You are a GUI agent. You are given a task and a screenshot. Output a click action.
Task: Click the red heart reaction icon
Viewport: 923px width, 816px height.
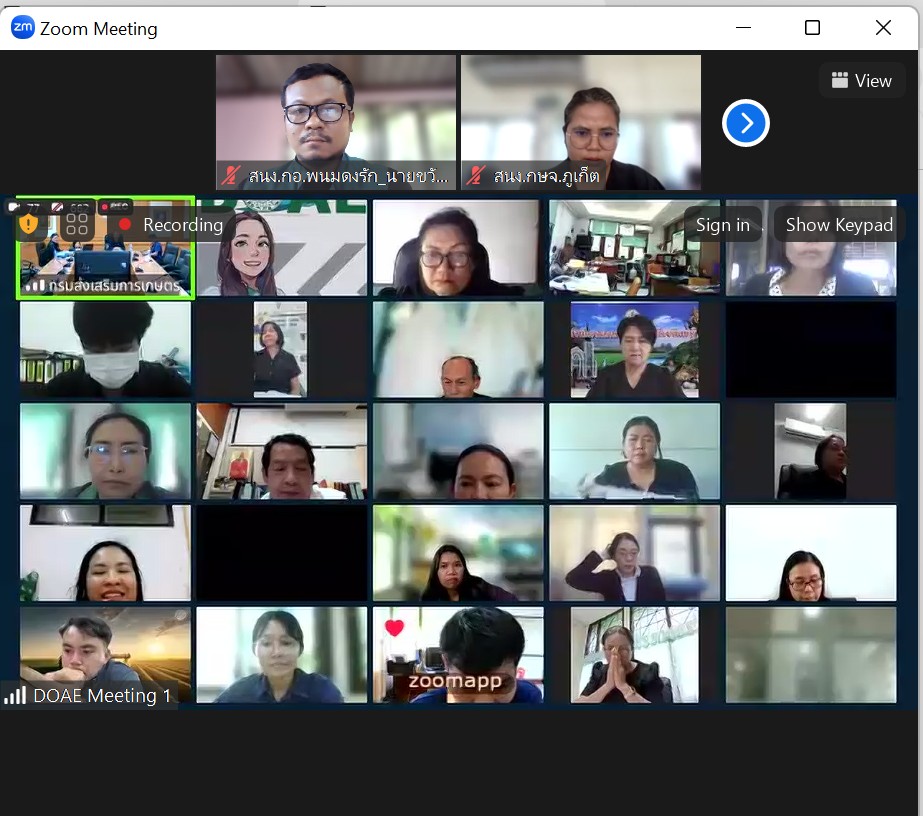pos(395,628)
